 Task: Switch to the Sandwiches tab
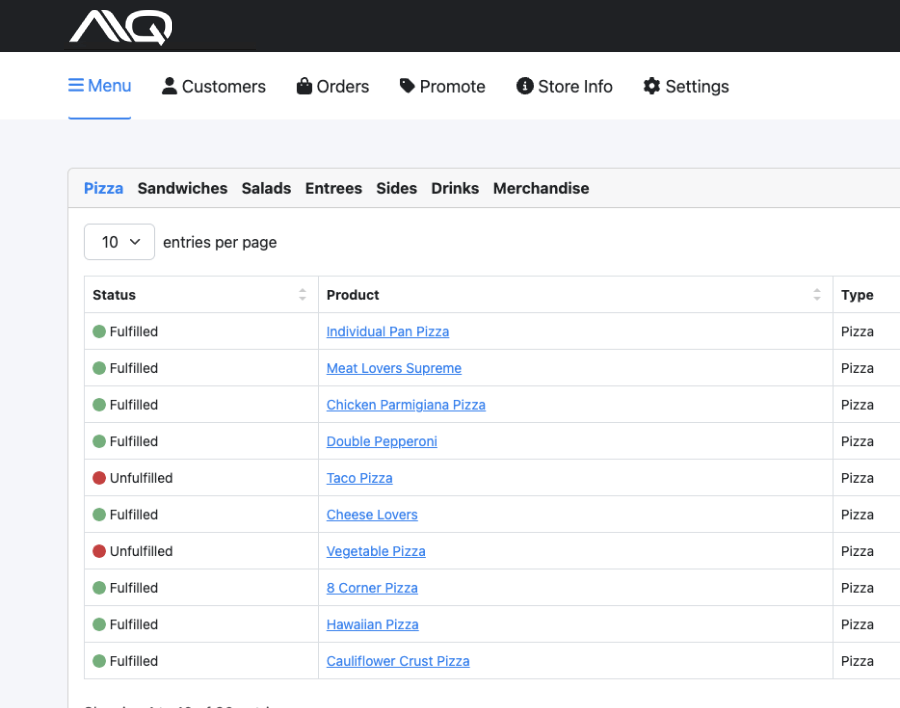[182, 188]
